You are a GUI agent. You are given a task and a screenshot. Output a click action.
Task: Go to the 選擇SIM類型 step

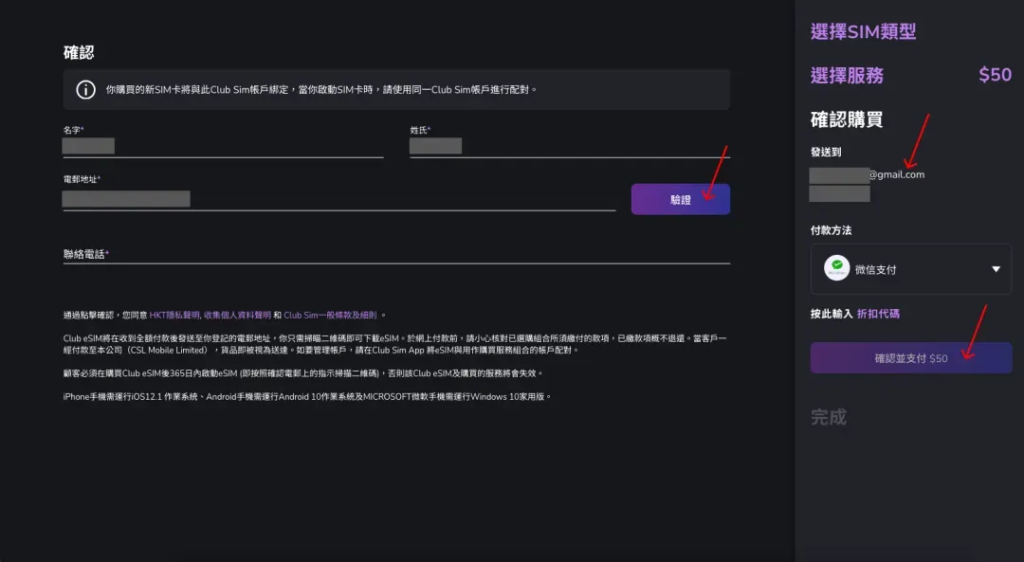pyautogui.click(x=862, y=32)
